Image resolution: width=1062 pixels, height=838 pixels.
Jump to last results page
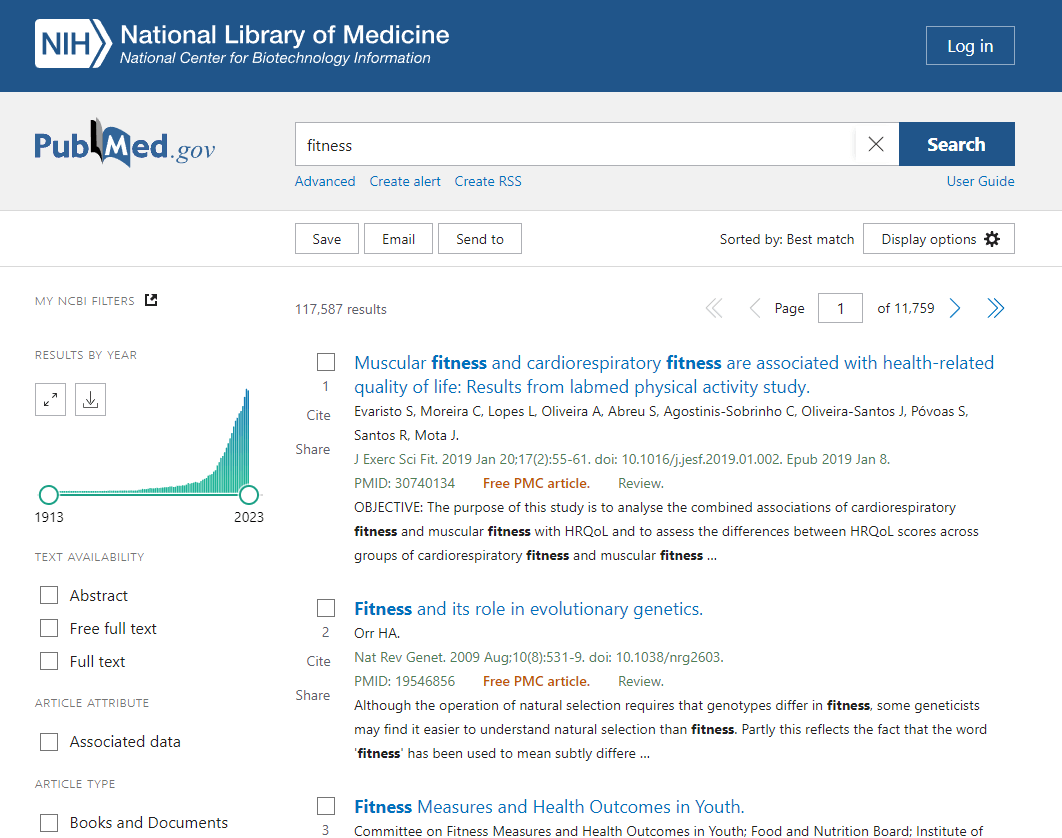(x=996, y=309)
